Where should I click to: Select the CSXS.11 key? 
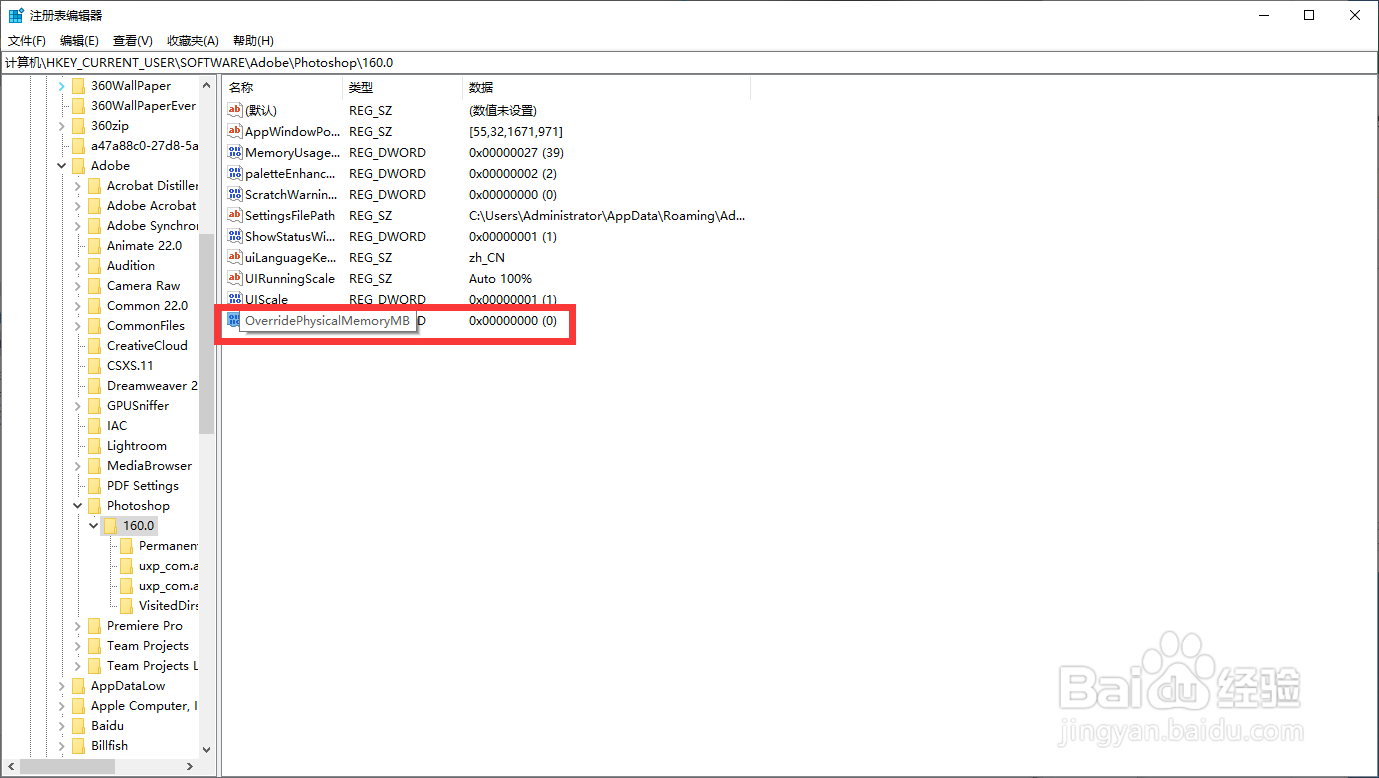130,365
